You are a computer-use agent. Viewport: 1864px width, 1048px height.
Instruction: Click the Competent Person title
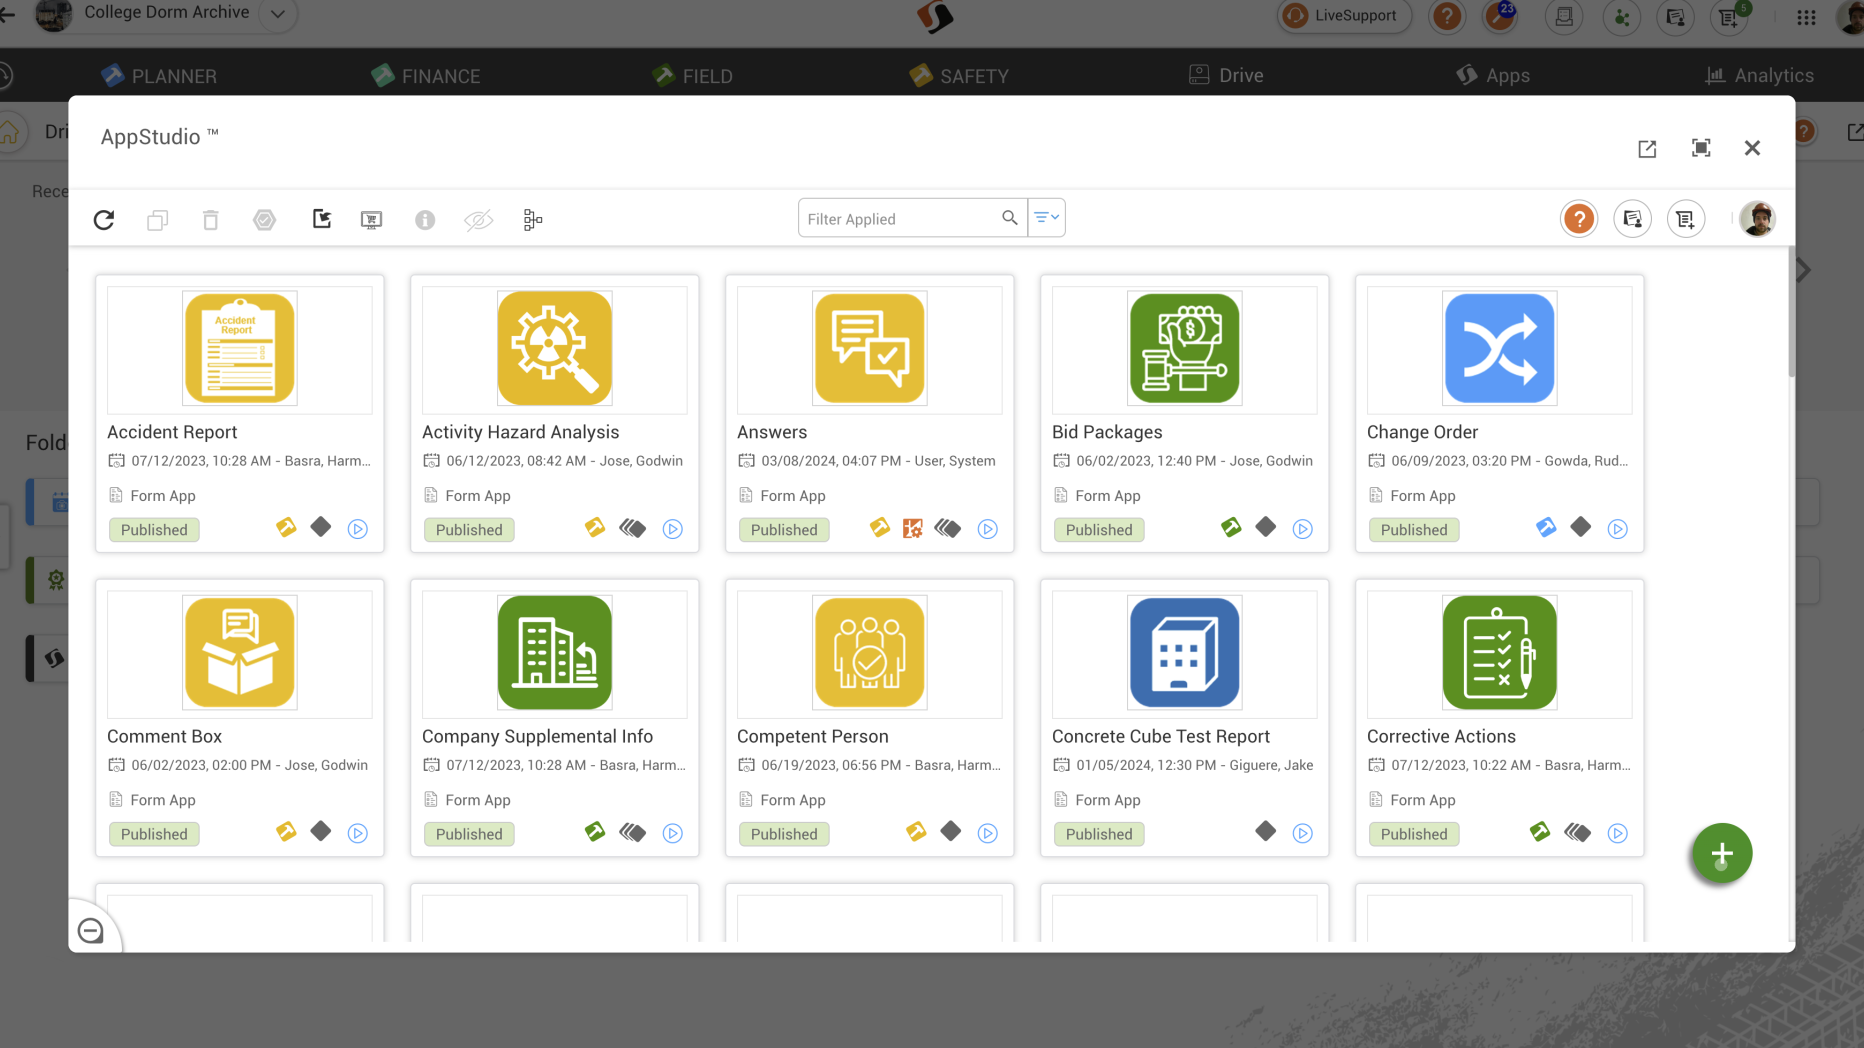click(812, 736)
